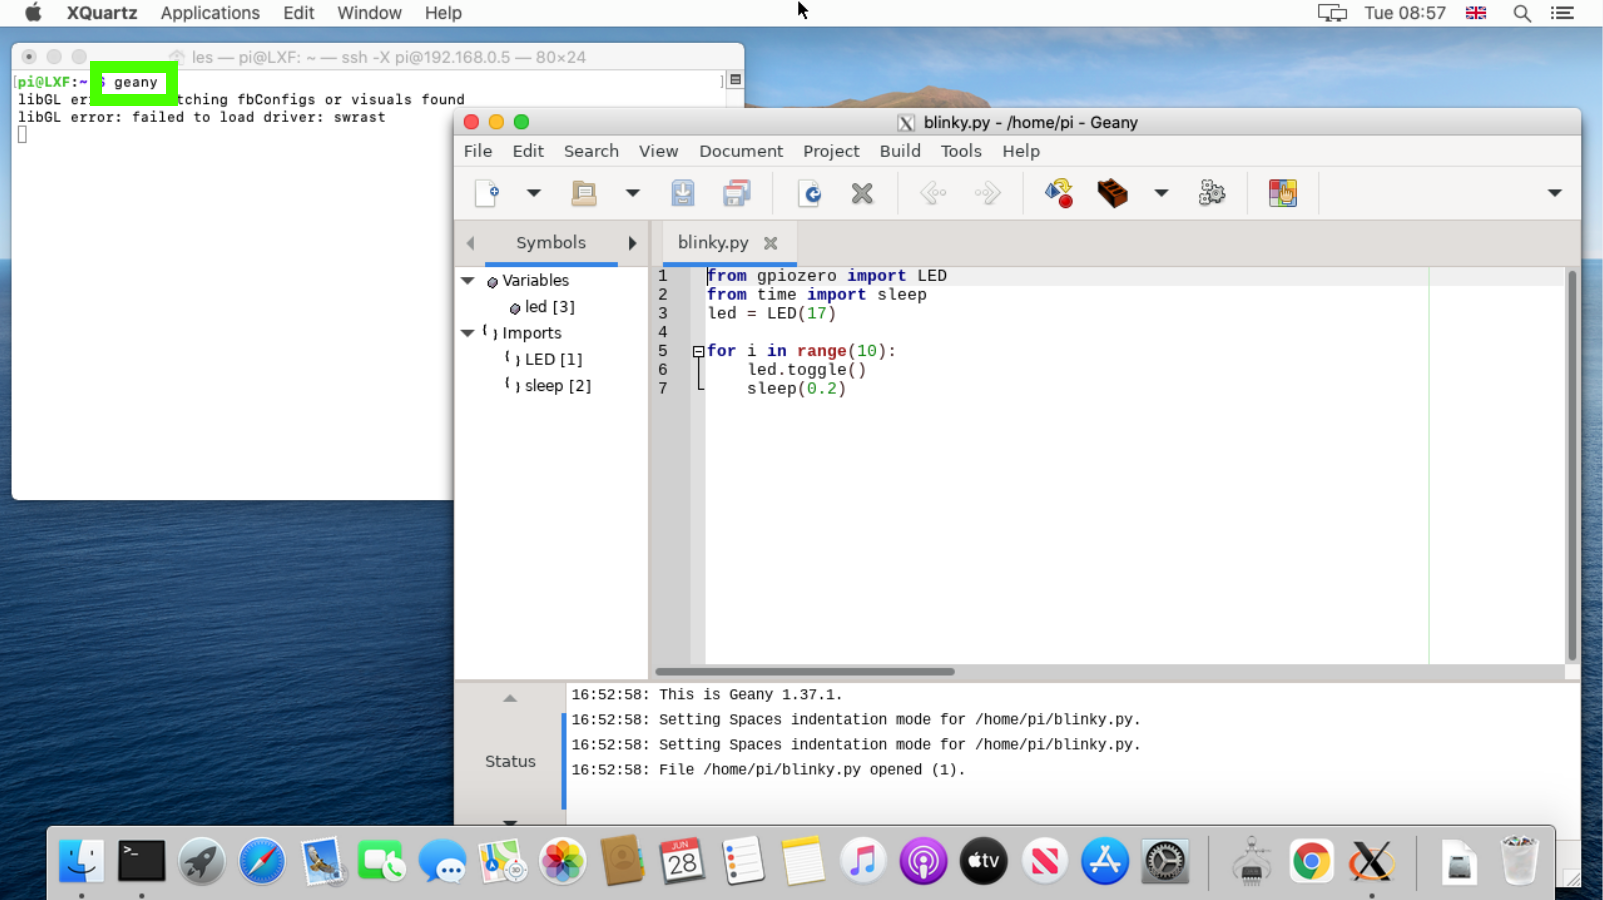
Task: Open the Document menu
Action: pos(740,151)
